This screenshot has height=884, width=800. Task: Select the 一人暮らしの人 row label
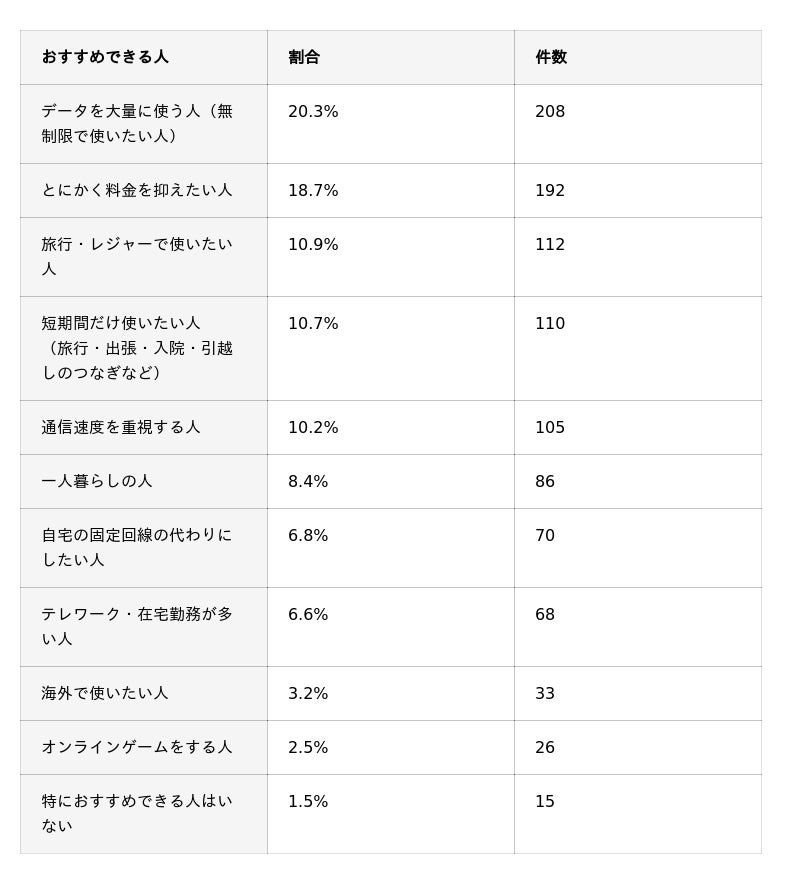[96, 481]
